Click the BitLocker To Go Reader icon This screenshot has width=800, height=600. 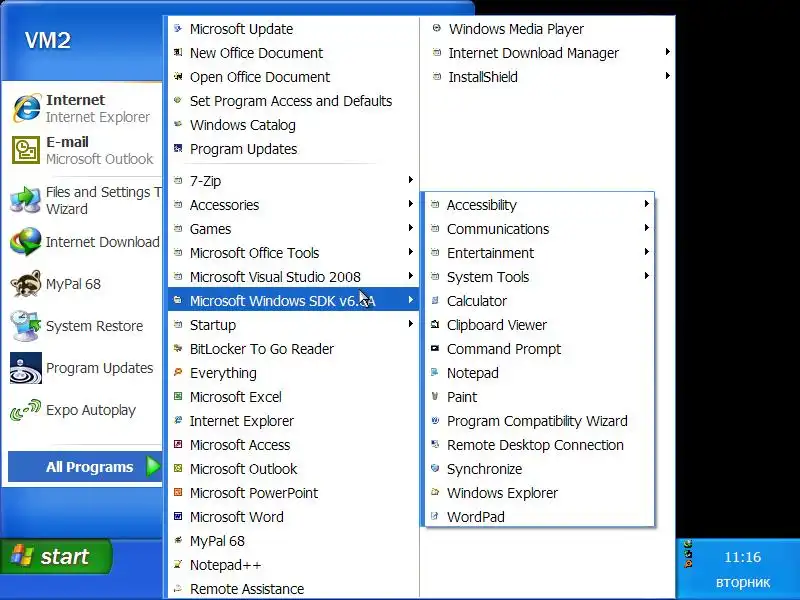point(178,348)
